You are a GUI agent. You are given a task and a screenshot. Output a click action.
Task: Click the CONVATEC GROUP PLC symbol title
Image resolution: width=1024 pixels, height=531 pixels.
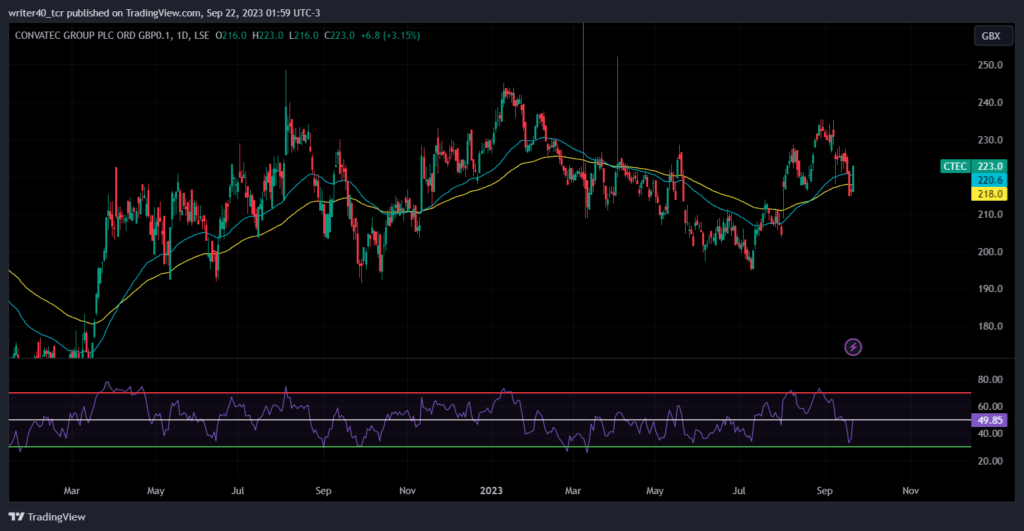pyautogui.click(x=93, y=35)
